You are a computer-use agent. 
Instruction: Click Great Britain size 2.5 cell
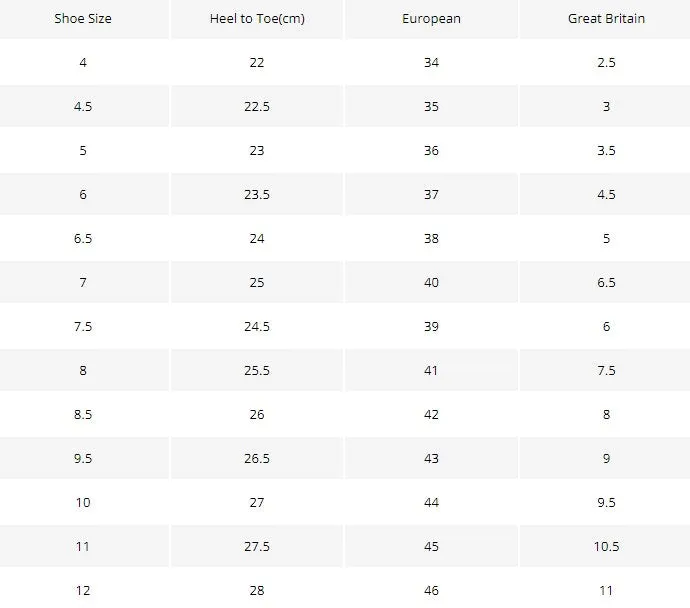[x=606, y=62]
